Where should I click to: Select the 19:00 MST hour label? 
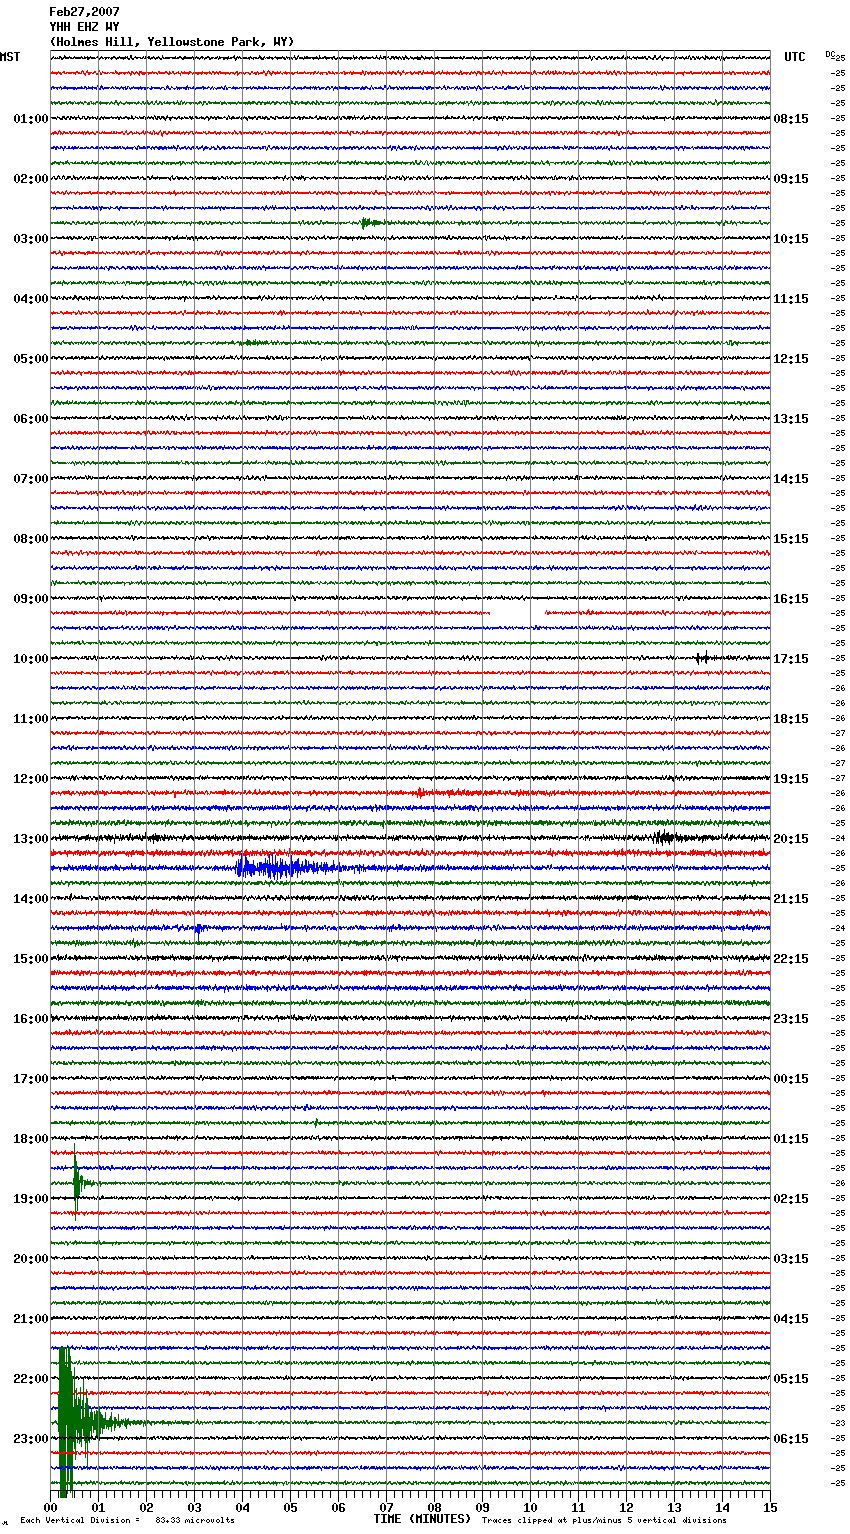click(31, 1199)
